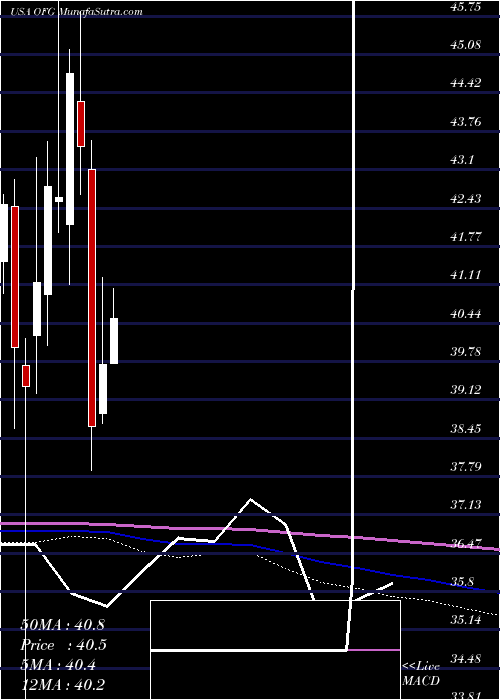The width and height of the screenshot is (500, 700).
Task: Click the '12MA : 40.2' legend text
Action: (62, 684)
